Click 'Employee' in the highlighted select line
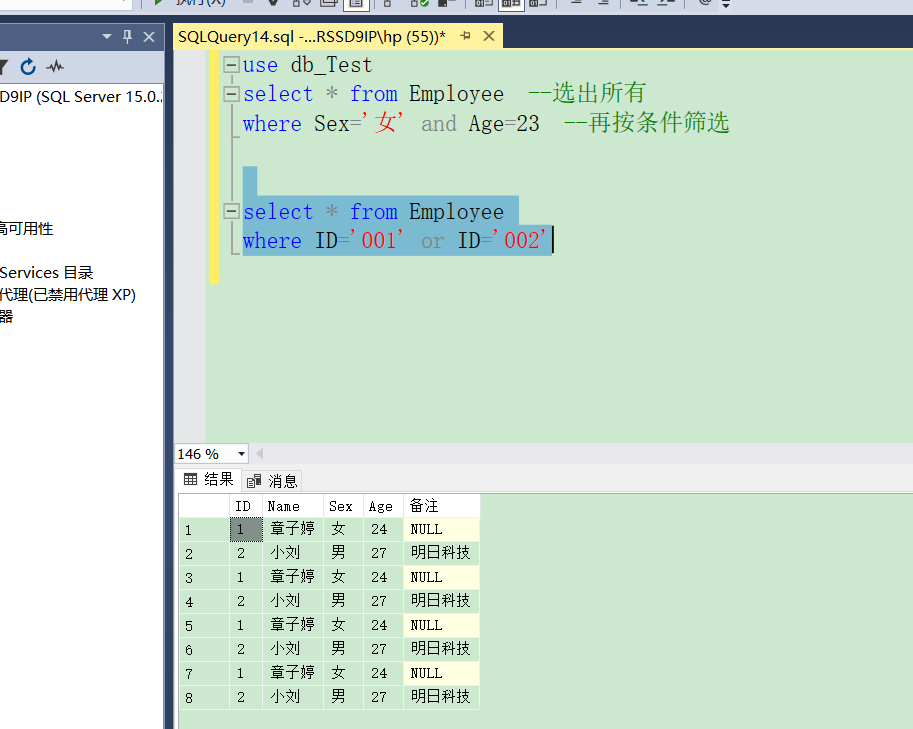This screenshot has width=913, height=729. 456,213
